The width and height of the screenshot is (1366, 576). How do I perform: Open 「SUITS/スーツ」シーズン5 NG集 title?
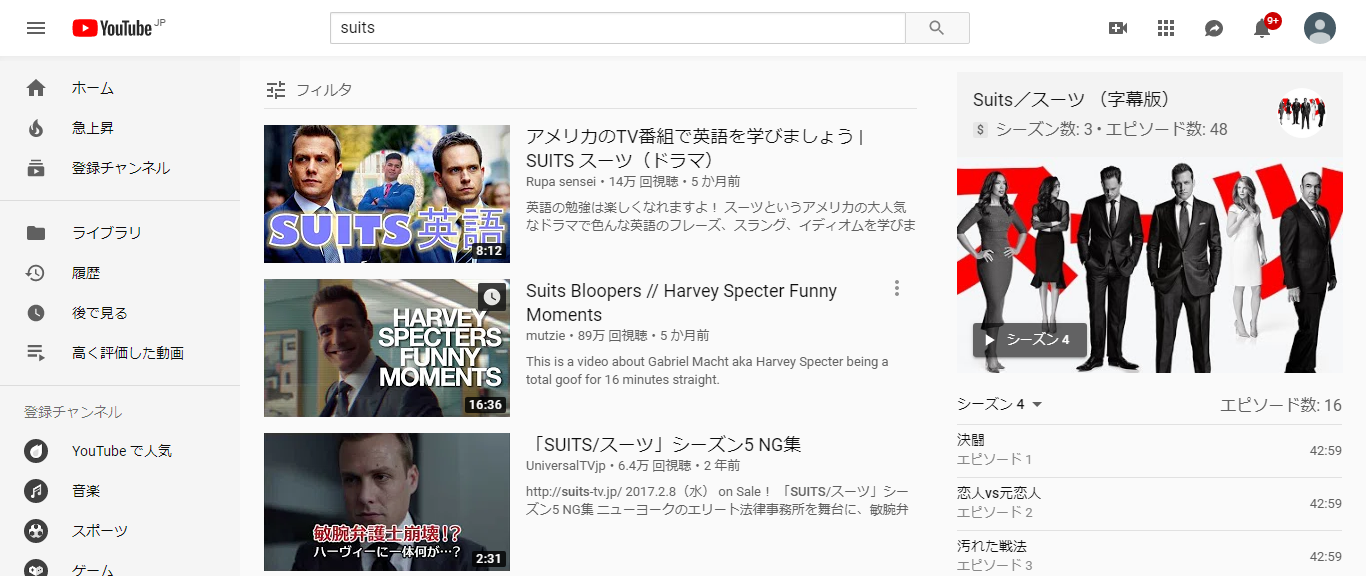coord(664,444)
